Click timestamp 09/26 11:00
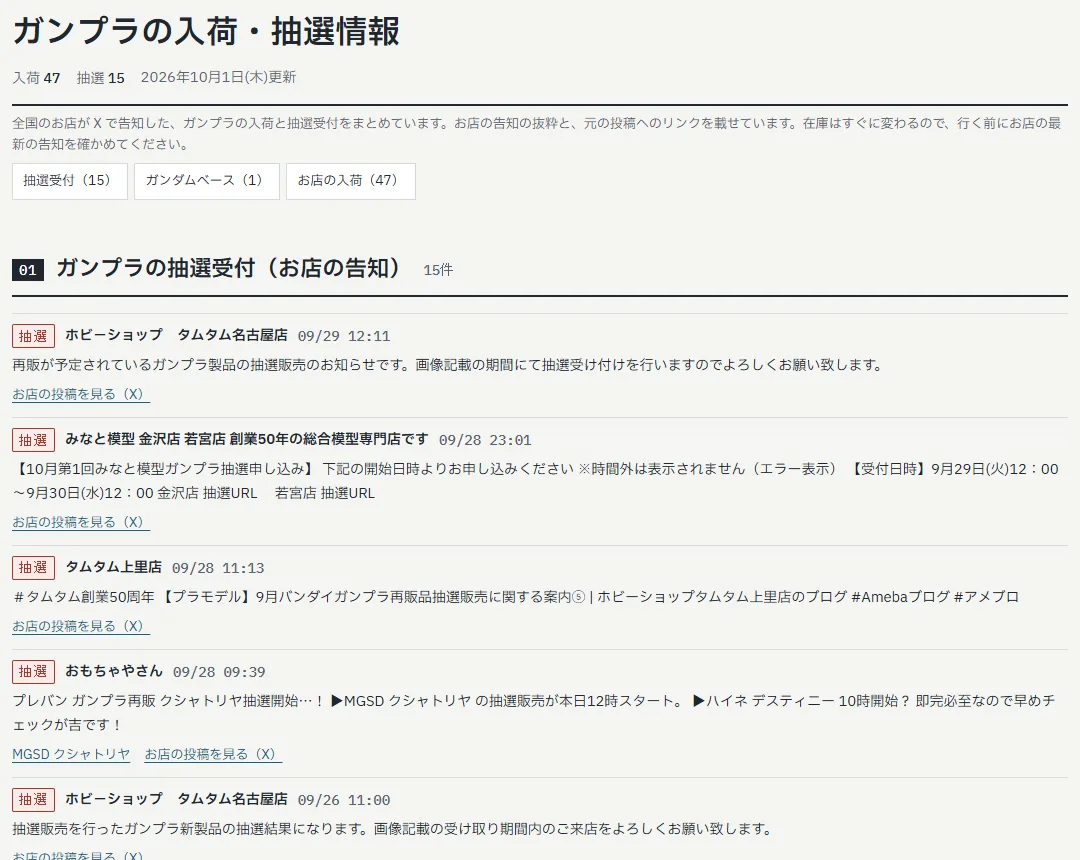 [x=344, y=800]
